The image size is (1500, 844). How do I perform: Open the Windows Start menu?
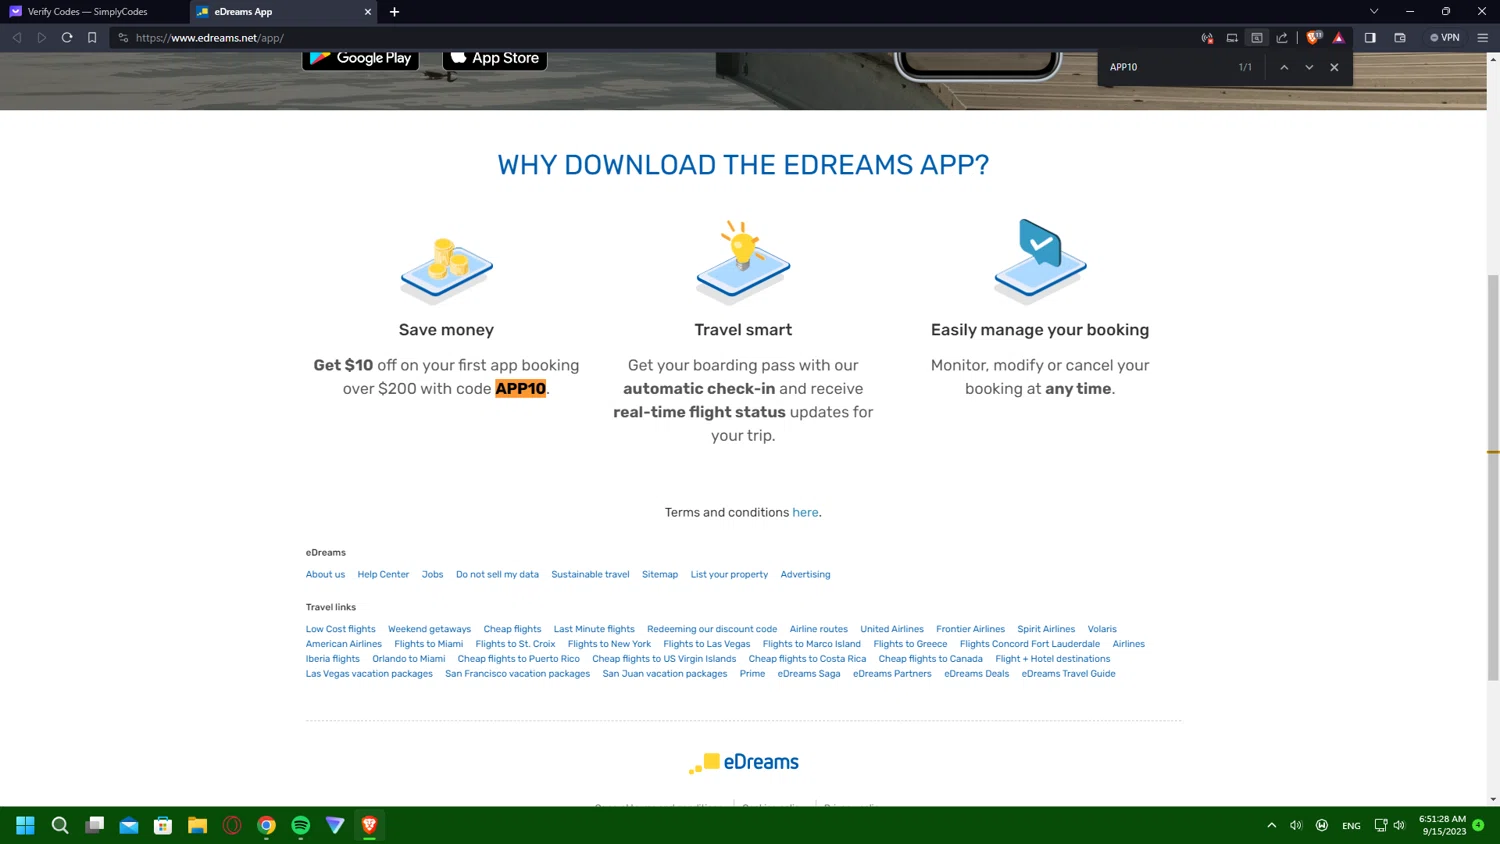click(x=25, y=825)
